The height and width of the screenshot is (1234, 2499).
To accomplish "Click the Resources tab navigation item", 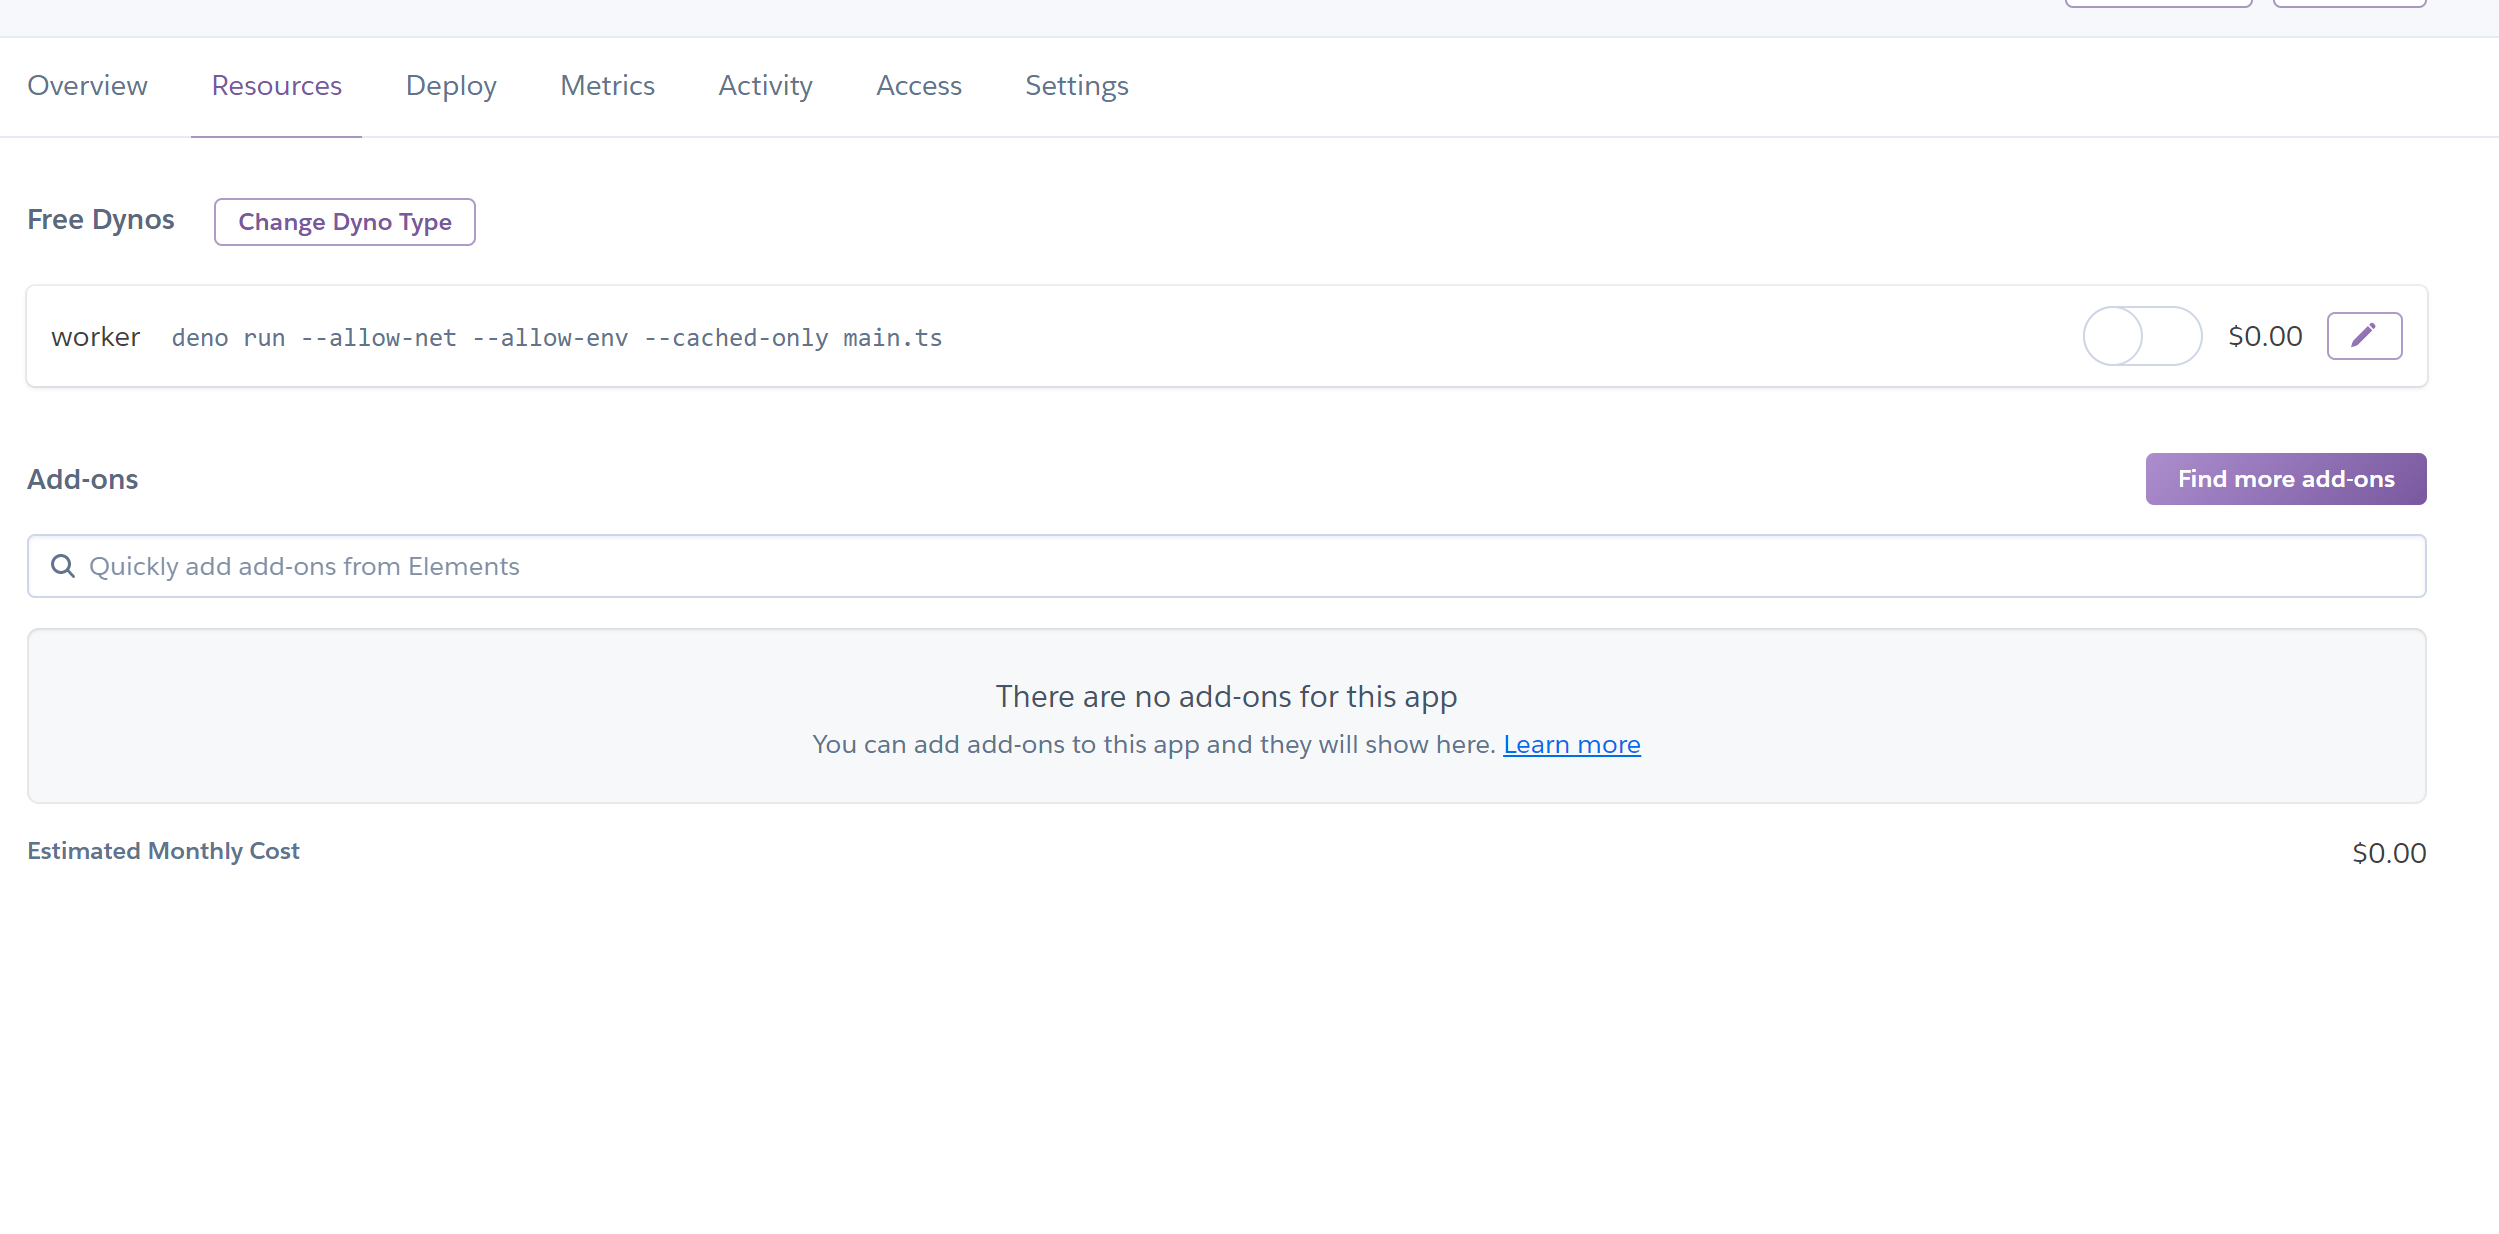I will pos(276,84).
